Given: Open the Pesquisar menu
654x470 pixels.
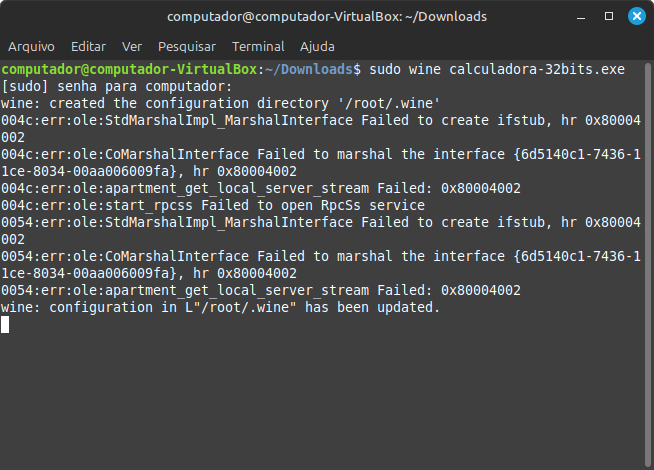Looking at the screenshot, I should coord(187,47).
